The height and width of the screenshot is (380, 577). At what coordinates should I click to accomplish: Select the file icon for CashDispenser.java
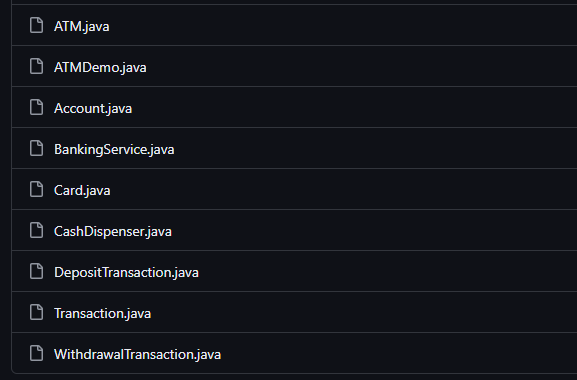[x=36, y=230]
